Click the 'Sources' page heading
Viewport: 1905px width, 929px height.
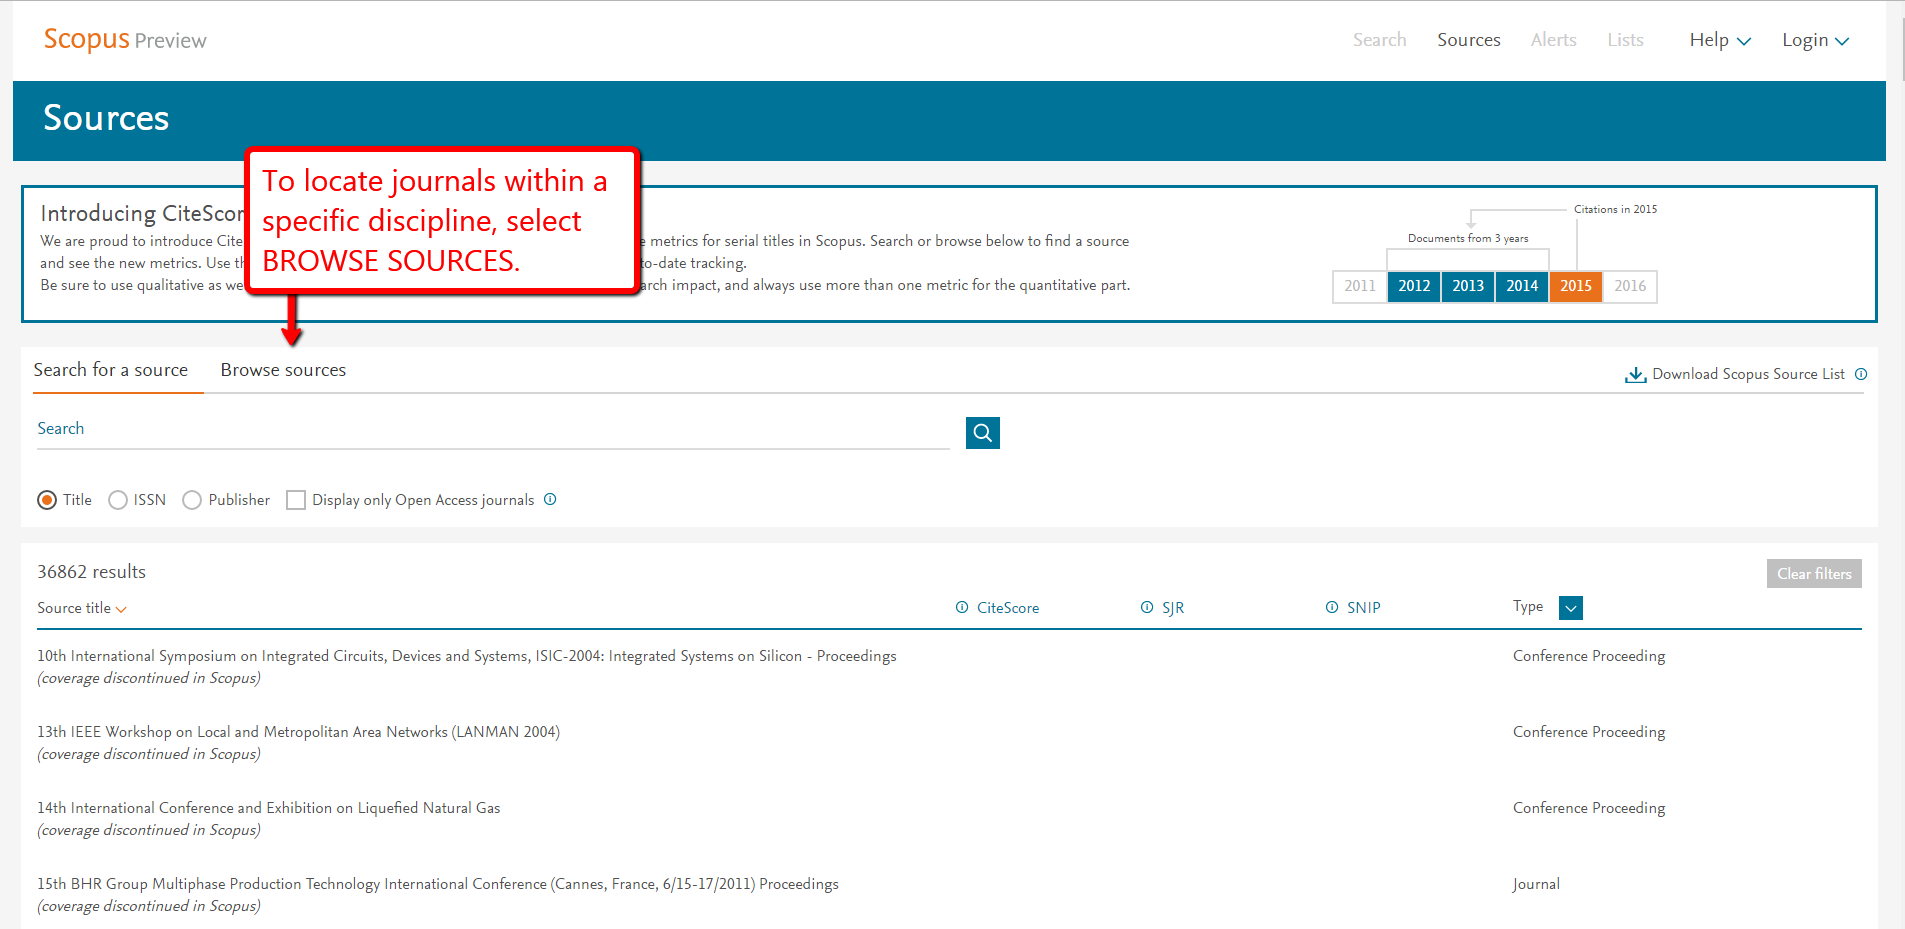(106, 118)
